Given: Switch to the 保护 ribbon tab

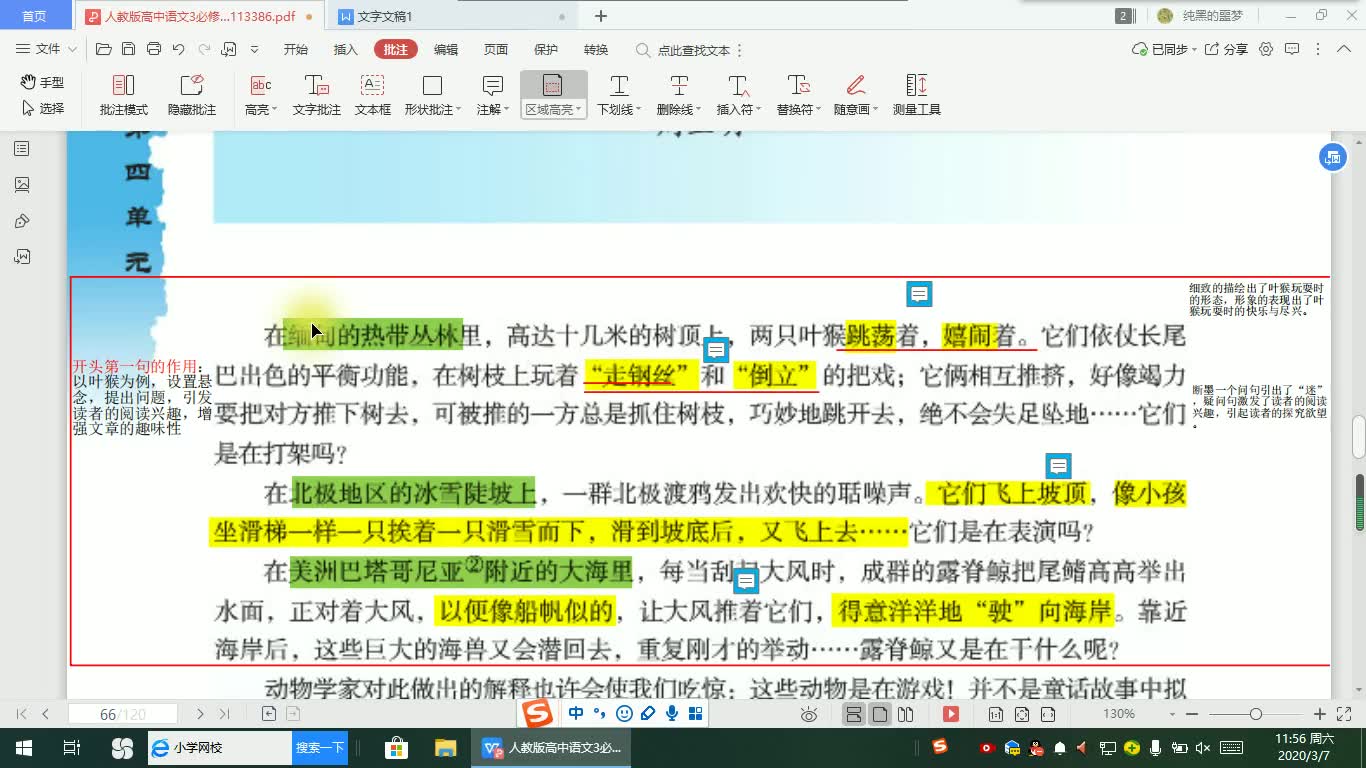Looking at the screenshot, I should point(546,49).
